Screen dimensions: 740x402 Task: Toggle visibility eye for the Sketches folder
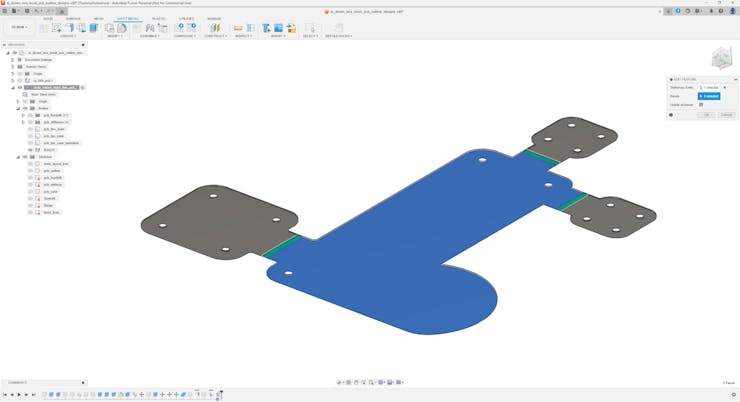[x=25, y=157]
